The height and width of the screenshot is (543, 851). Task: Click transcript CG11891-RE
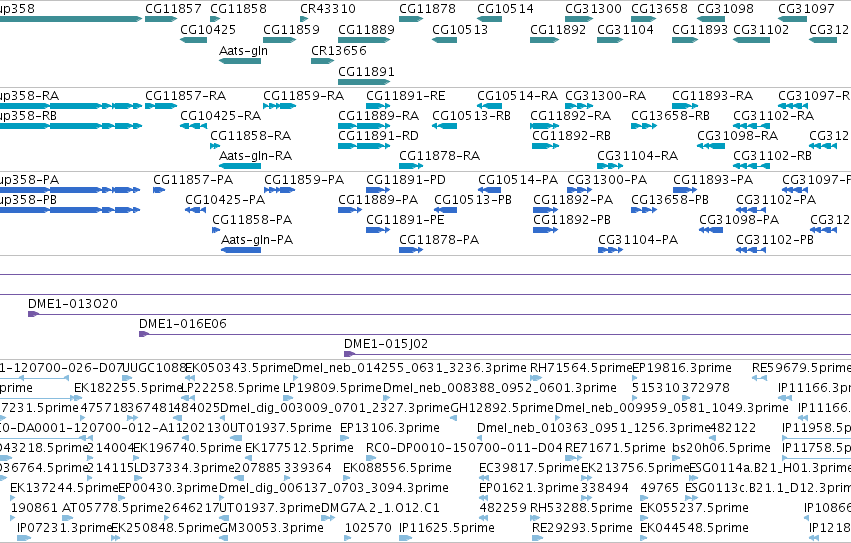[x=405, y=96]
